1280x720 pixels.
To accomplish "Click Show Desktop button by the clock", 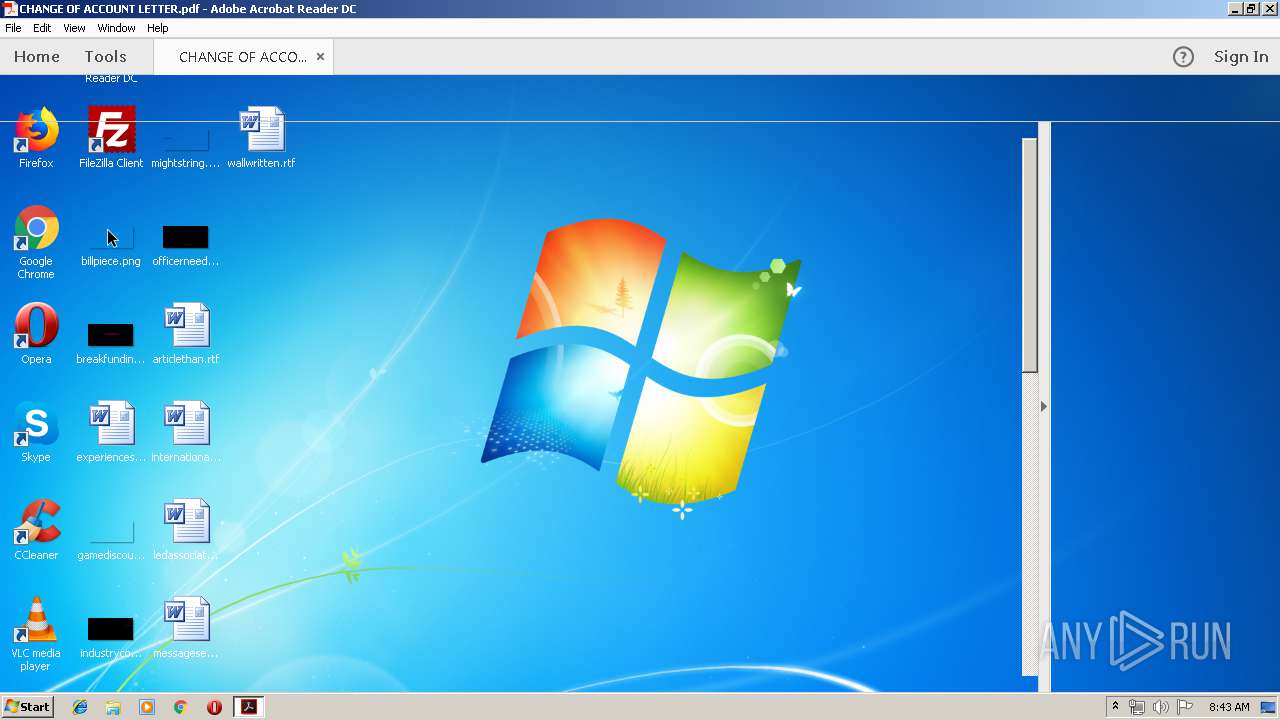I will tap(1269, 707).
